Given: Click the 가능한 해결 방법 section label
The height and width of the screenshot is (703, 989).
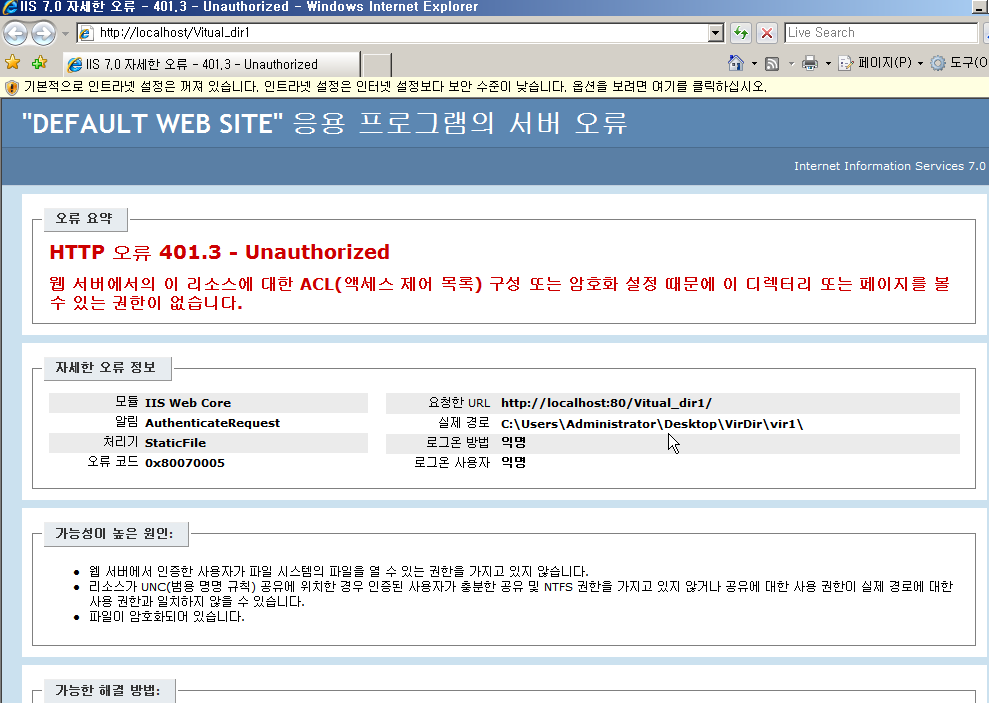Looking at the screenshot, I should tap(108, 690).
